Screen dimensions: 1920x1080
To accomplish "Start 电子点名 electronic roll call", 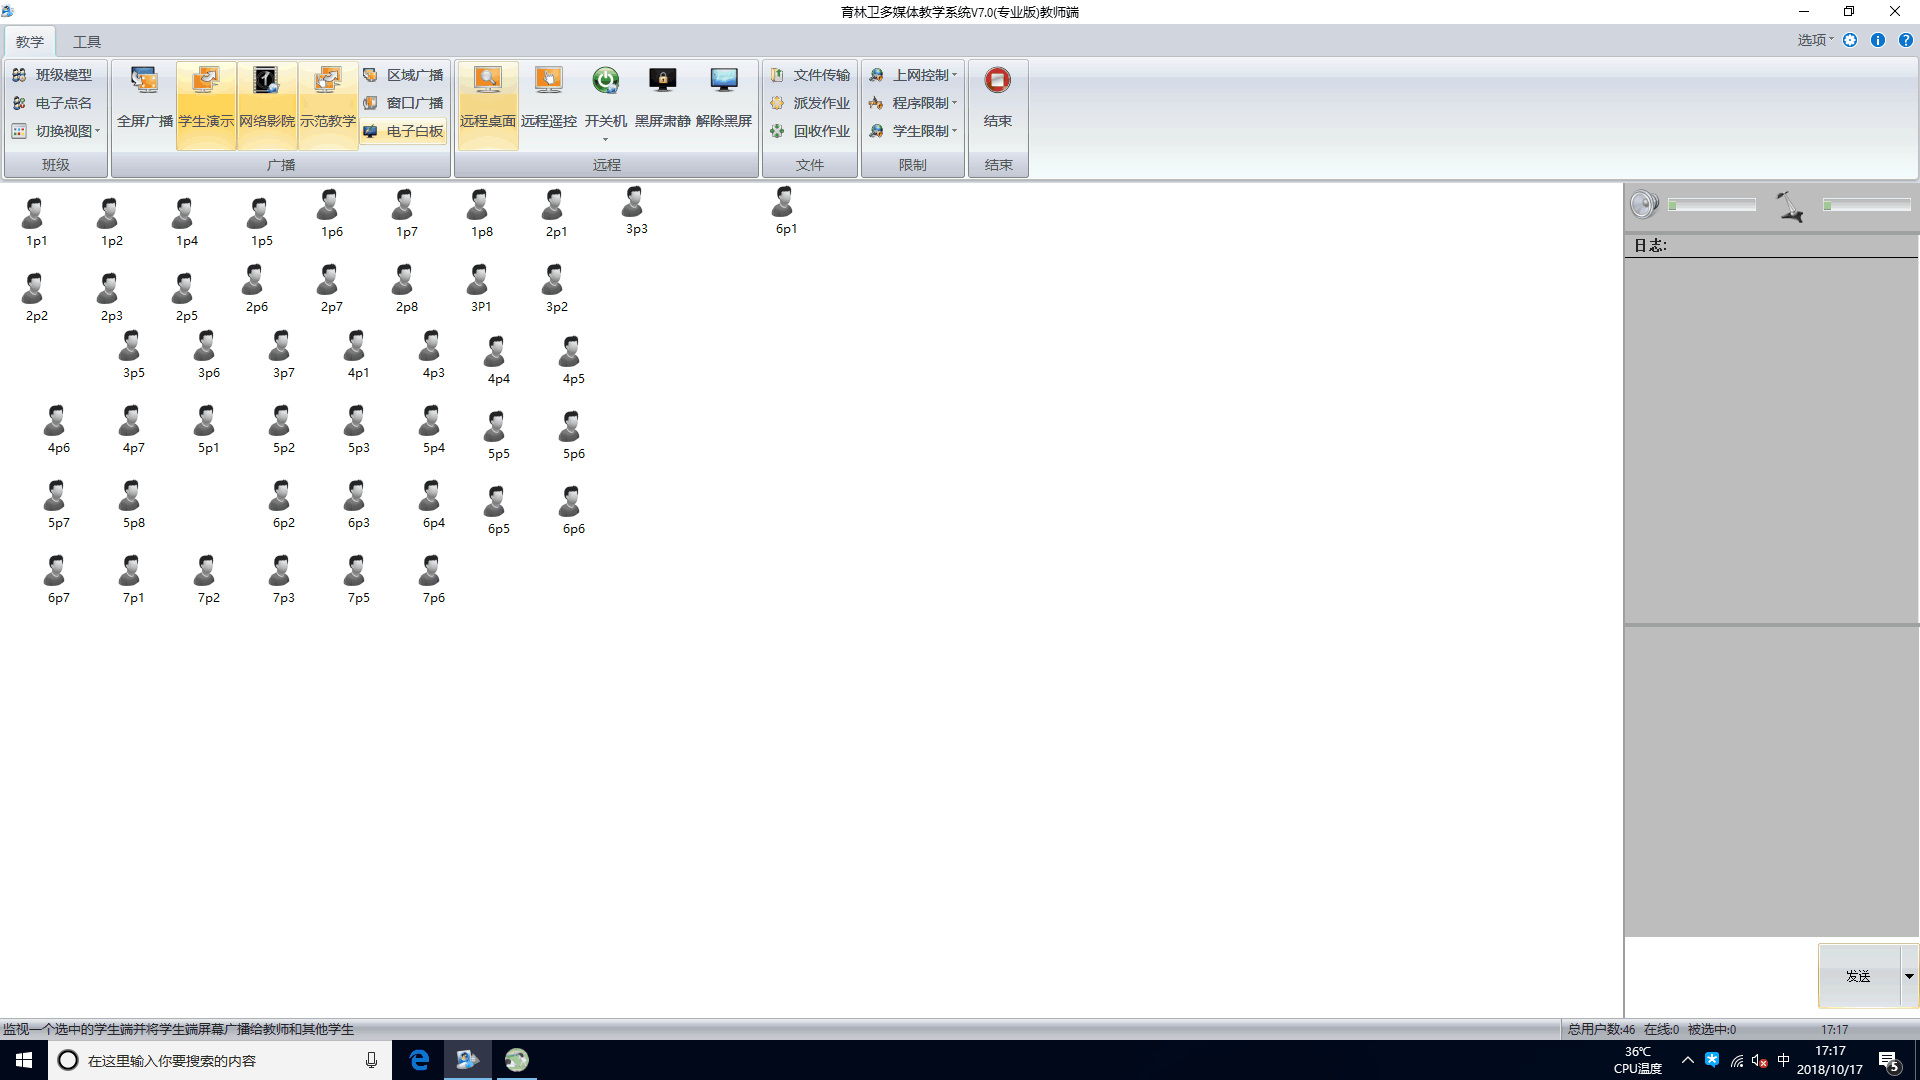I will (53, 103).
